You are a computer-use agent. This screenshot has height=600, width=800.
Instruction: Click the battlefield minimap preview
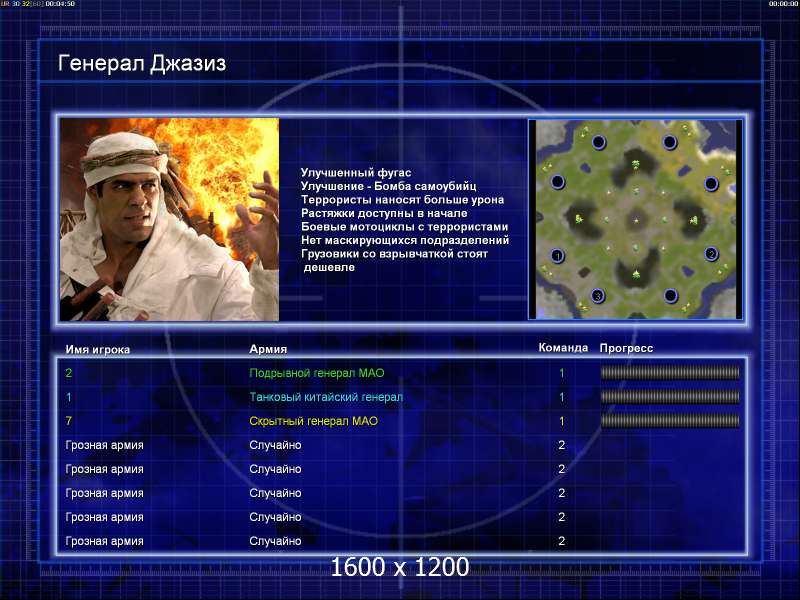click(x=635, y=219)
